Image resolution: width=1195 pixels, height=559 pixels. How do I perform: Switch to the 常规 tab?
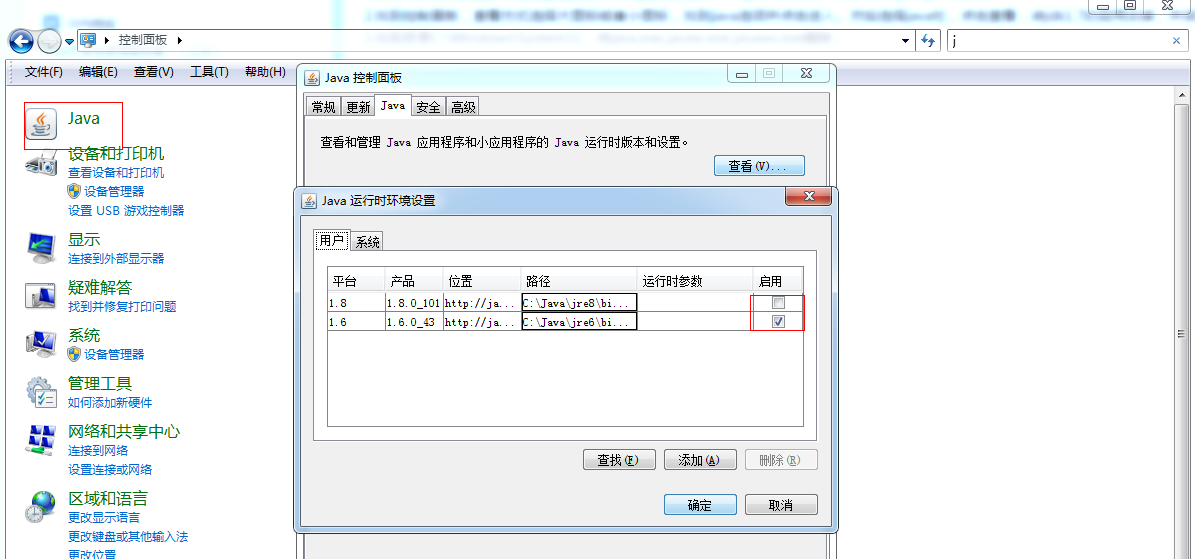(x=323, y=107)
